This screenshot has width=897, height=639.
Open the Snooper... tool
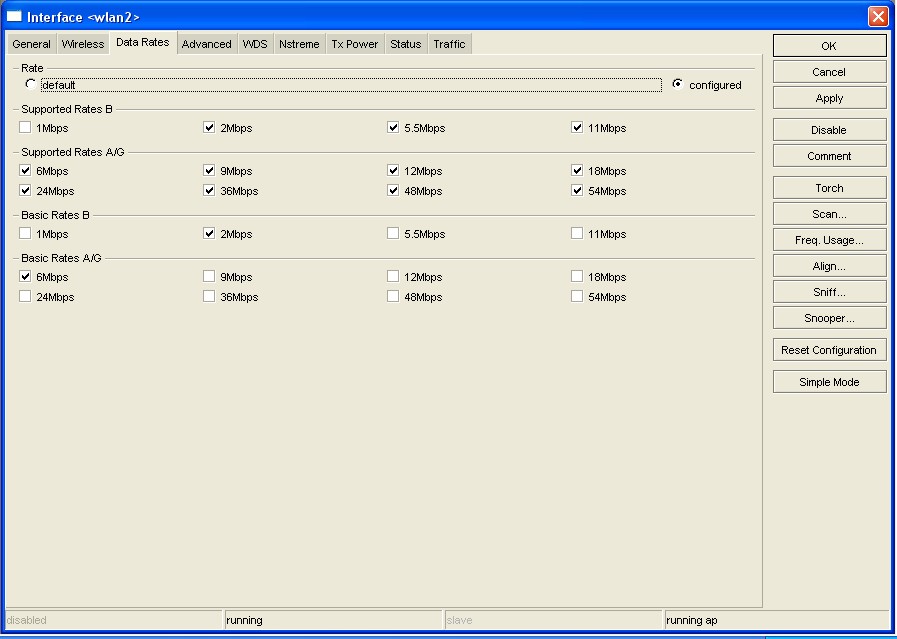[x=829, y=318]
